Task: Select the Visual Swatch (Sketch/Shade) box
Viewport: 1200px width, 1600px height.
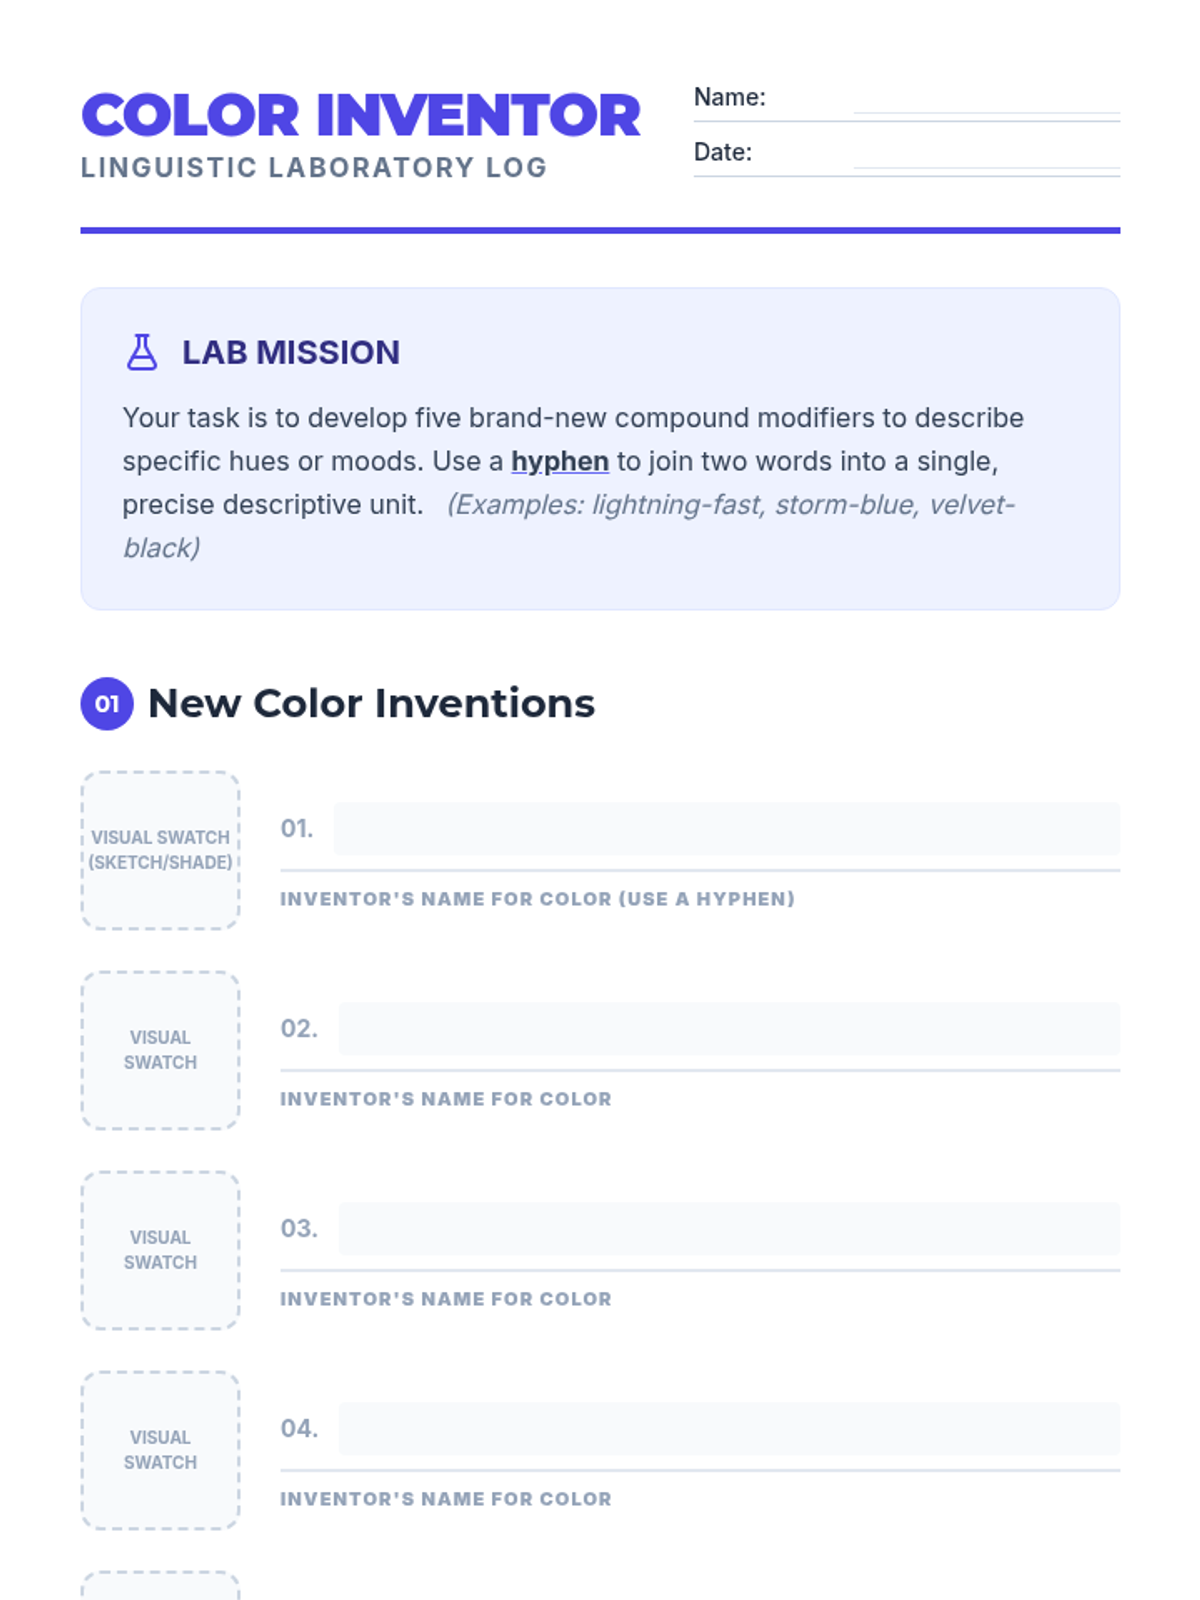Action: [x=160, y=850]
